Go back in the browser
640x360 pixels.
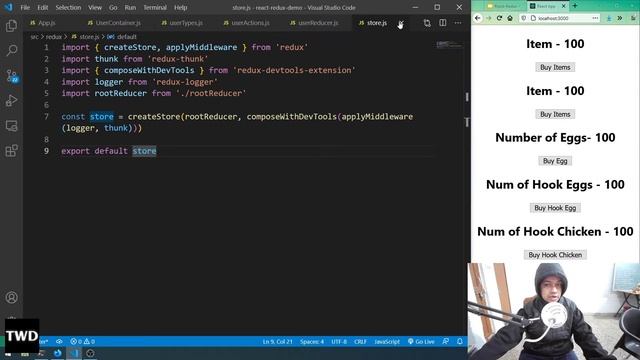[478, 18]
